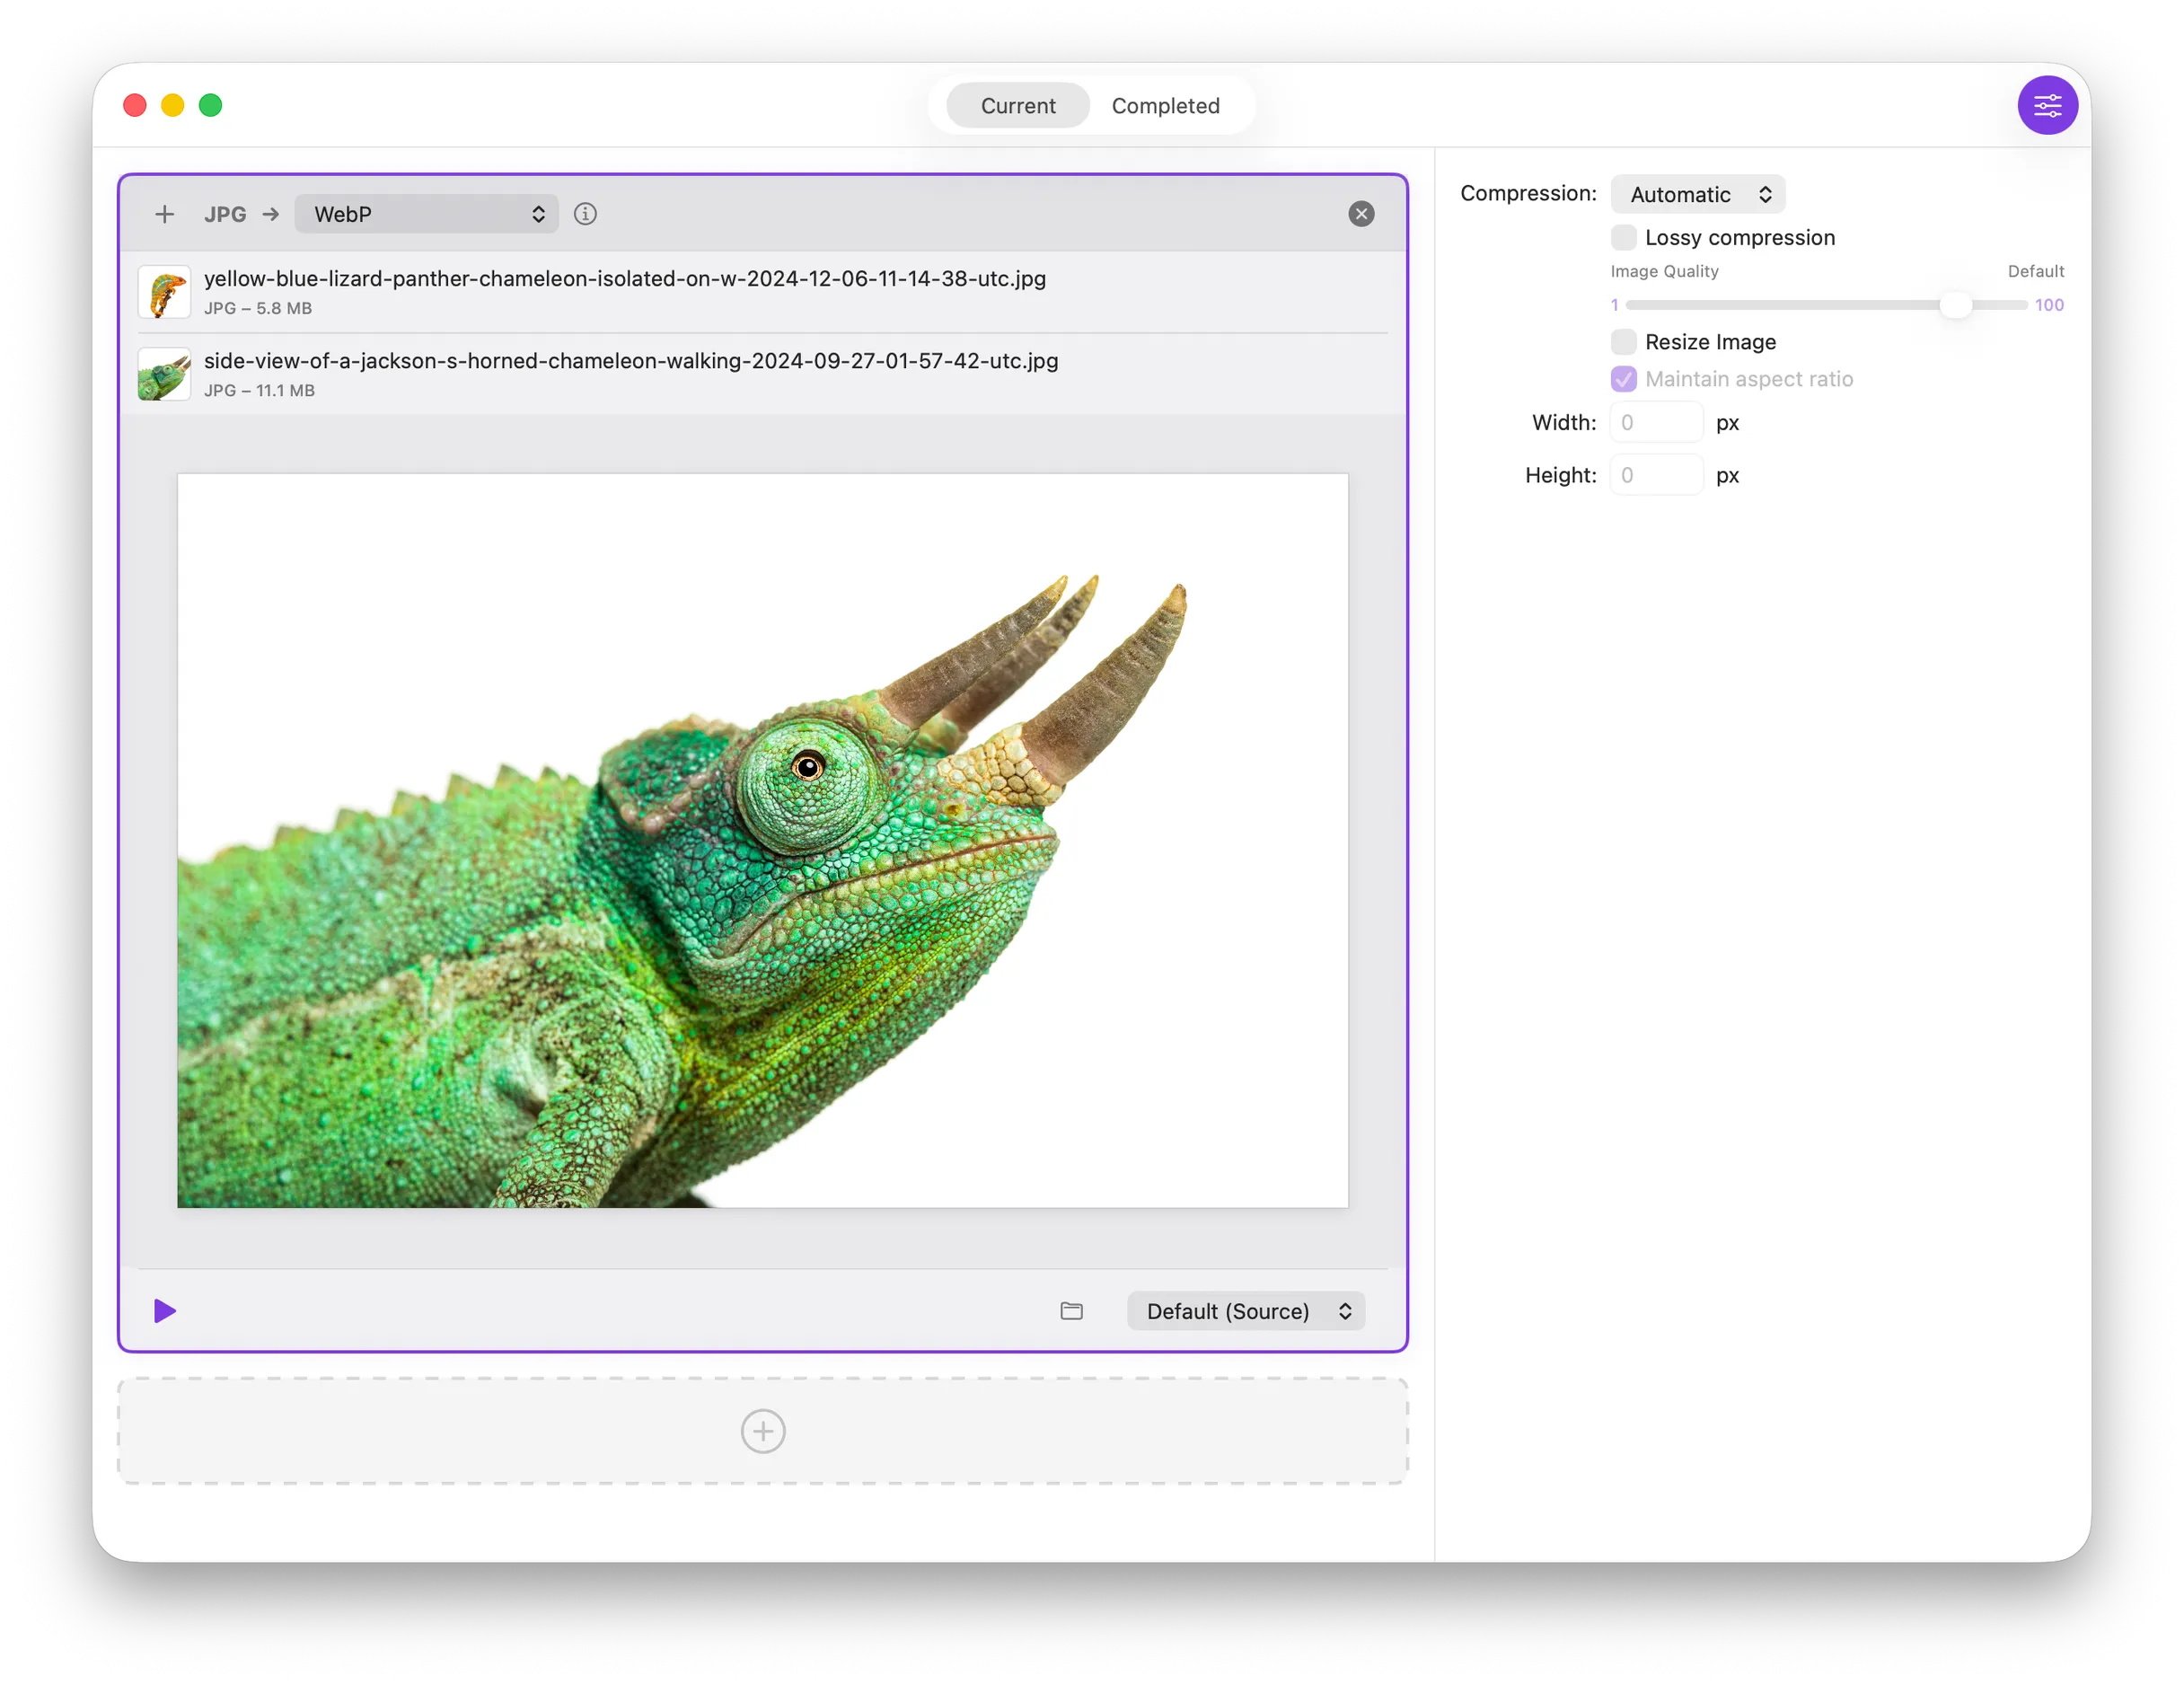Click the yellow-blue chameleon thumbnail
The height and width of the screenshot is (1684, 2184).
(x=164, y=291)
